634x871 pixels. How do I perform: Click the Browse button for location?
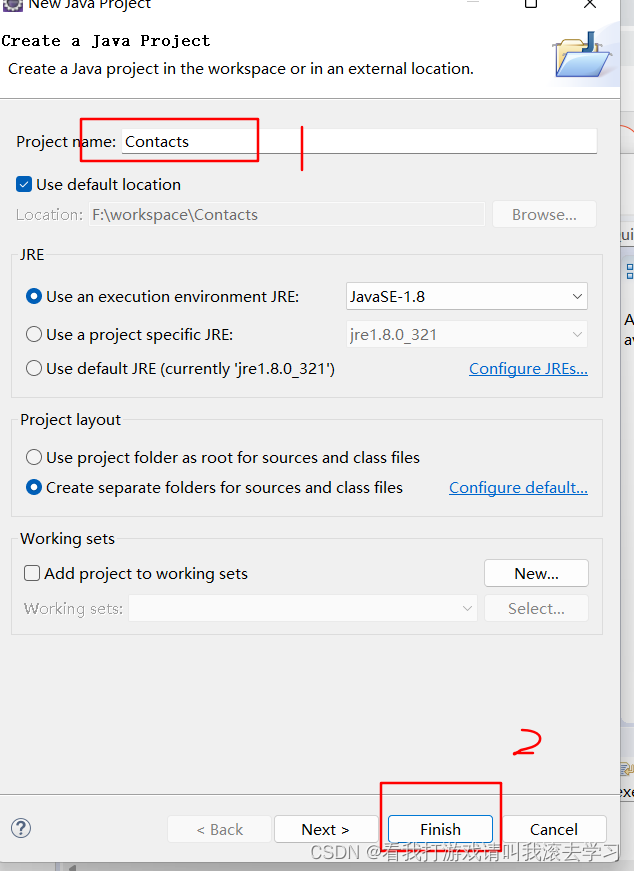543,214
